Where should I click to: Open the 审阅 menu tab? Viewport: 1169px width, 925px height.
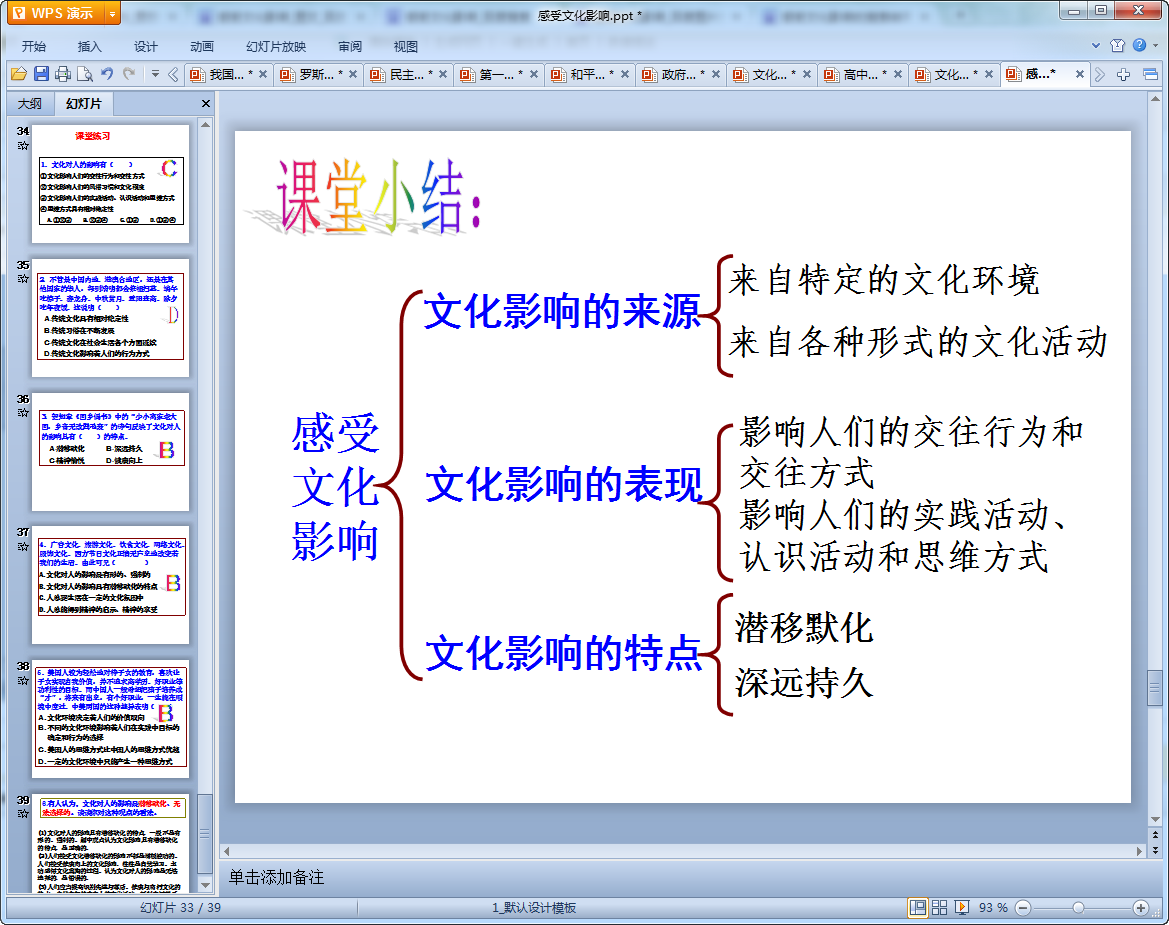(350, 46)
